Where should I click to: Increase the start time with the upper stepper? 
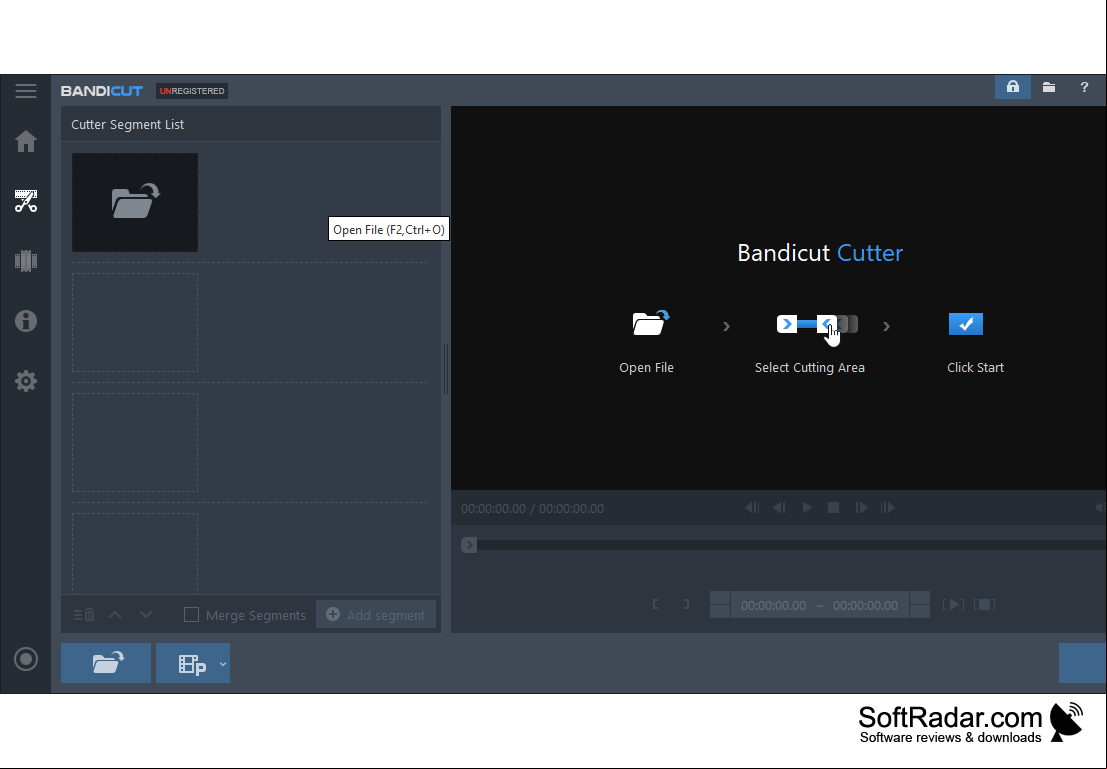720,598
